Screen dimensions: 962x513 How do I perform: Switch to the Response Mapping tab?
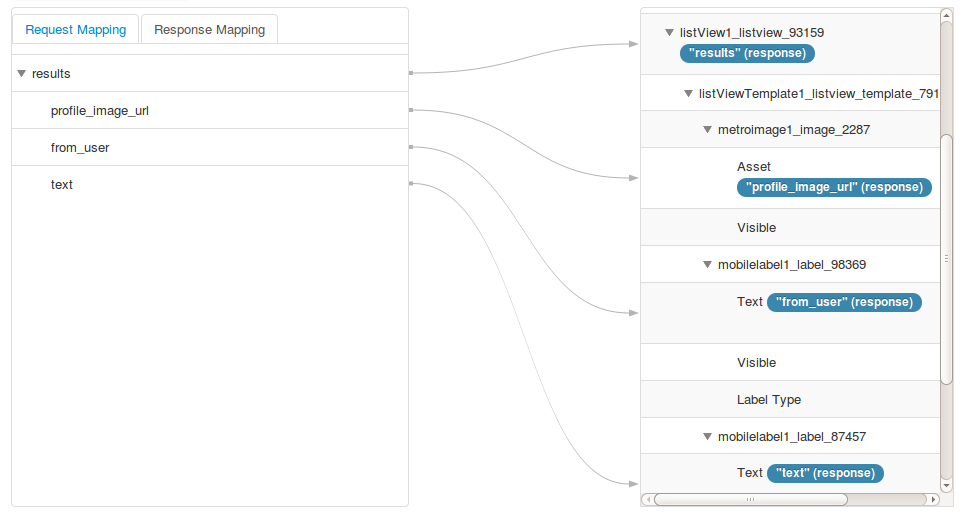point(209,29)
